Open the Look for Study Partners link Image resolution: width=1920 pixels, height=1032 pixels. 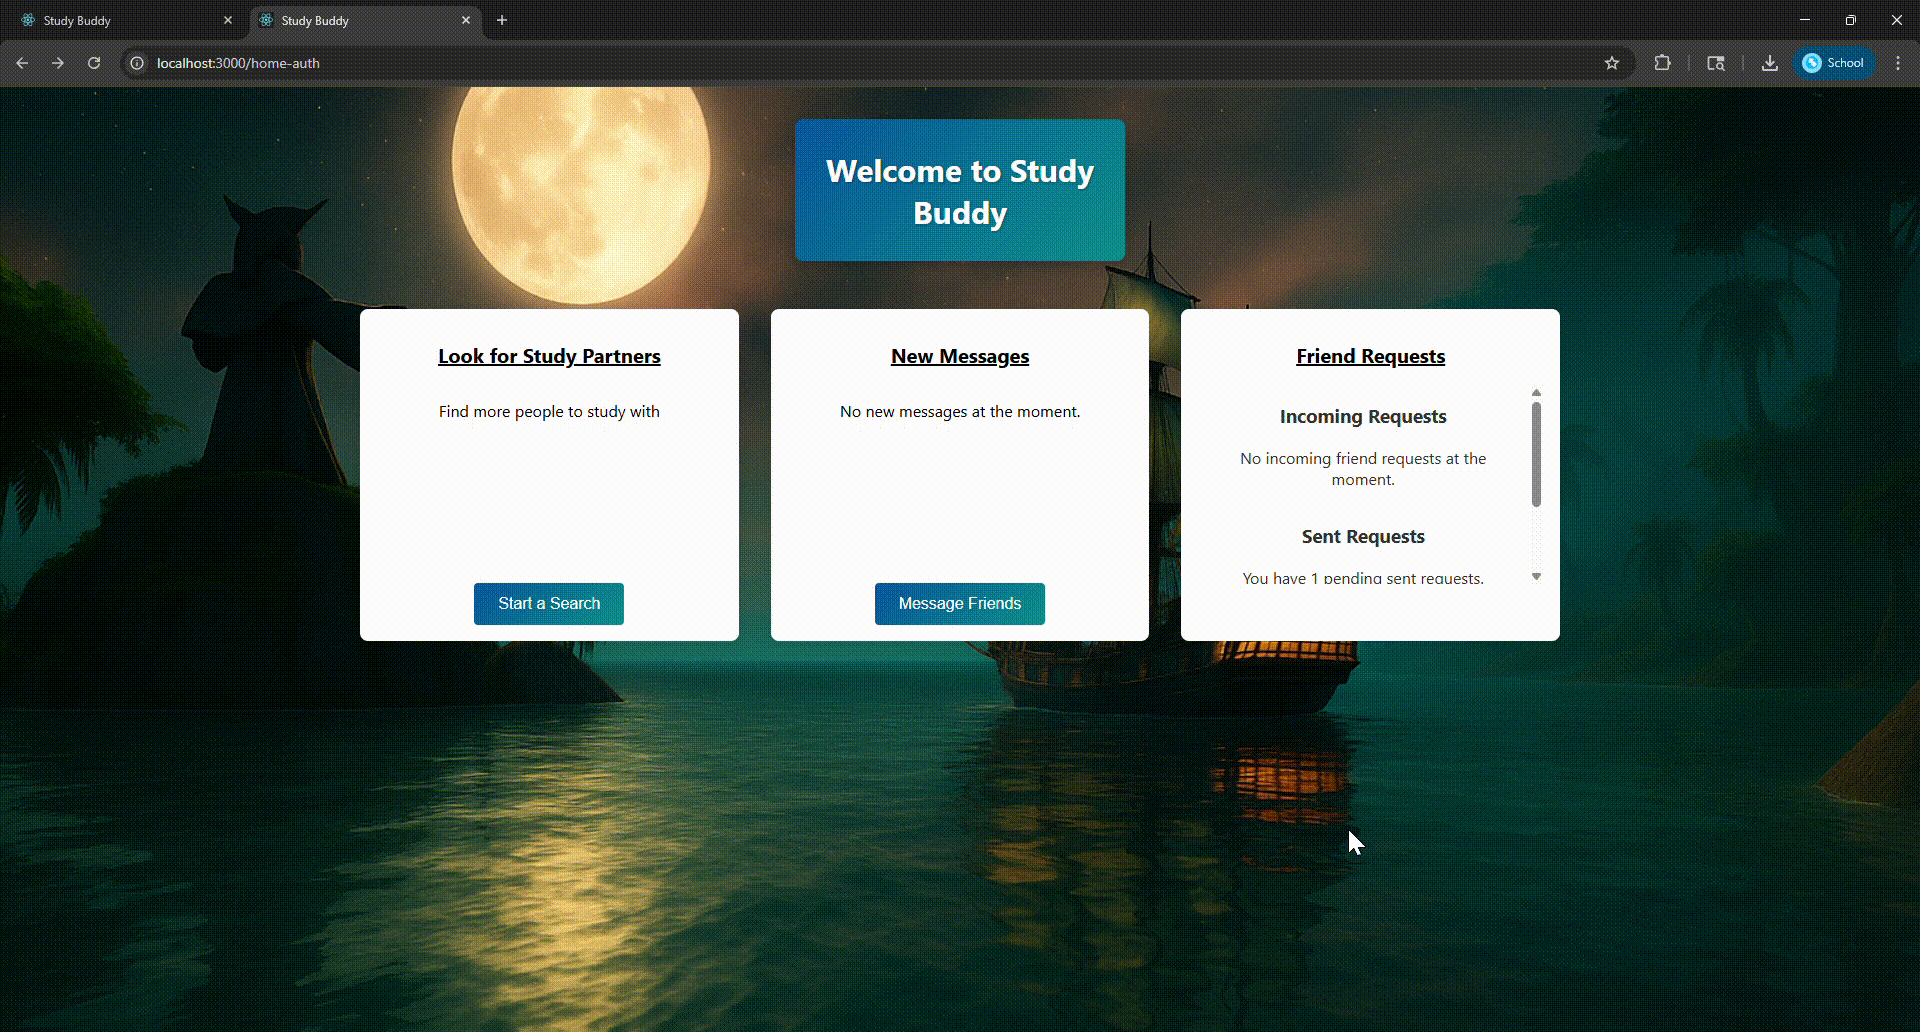[x=548, y=356]
